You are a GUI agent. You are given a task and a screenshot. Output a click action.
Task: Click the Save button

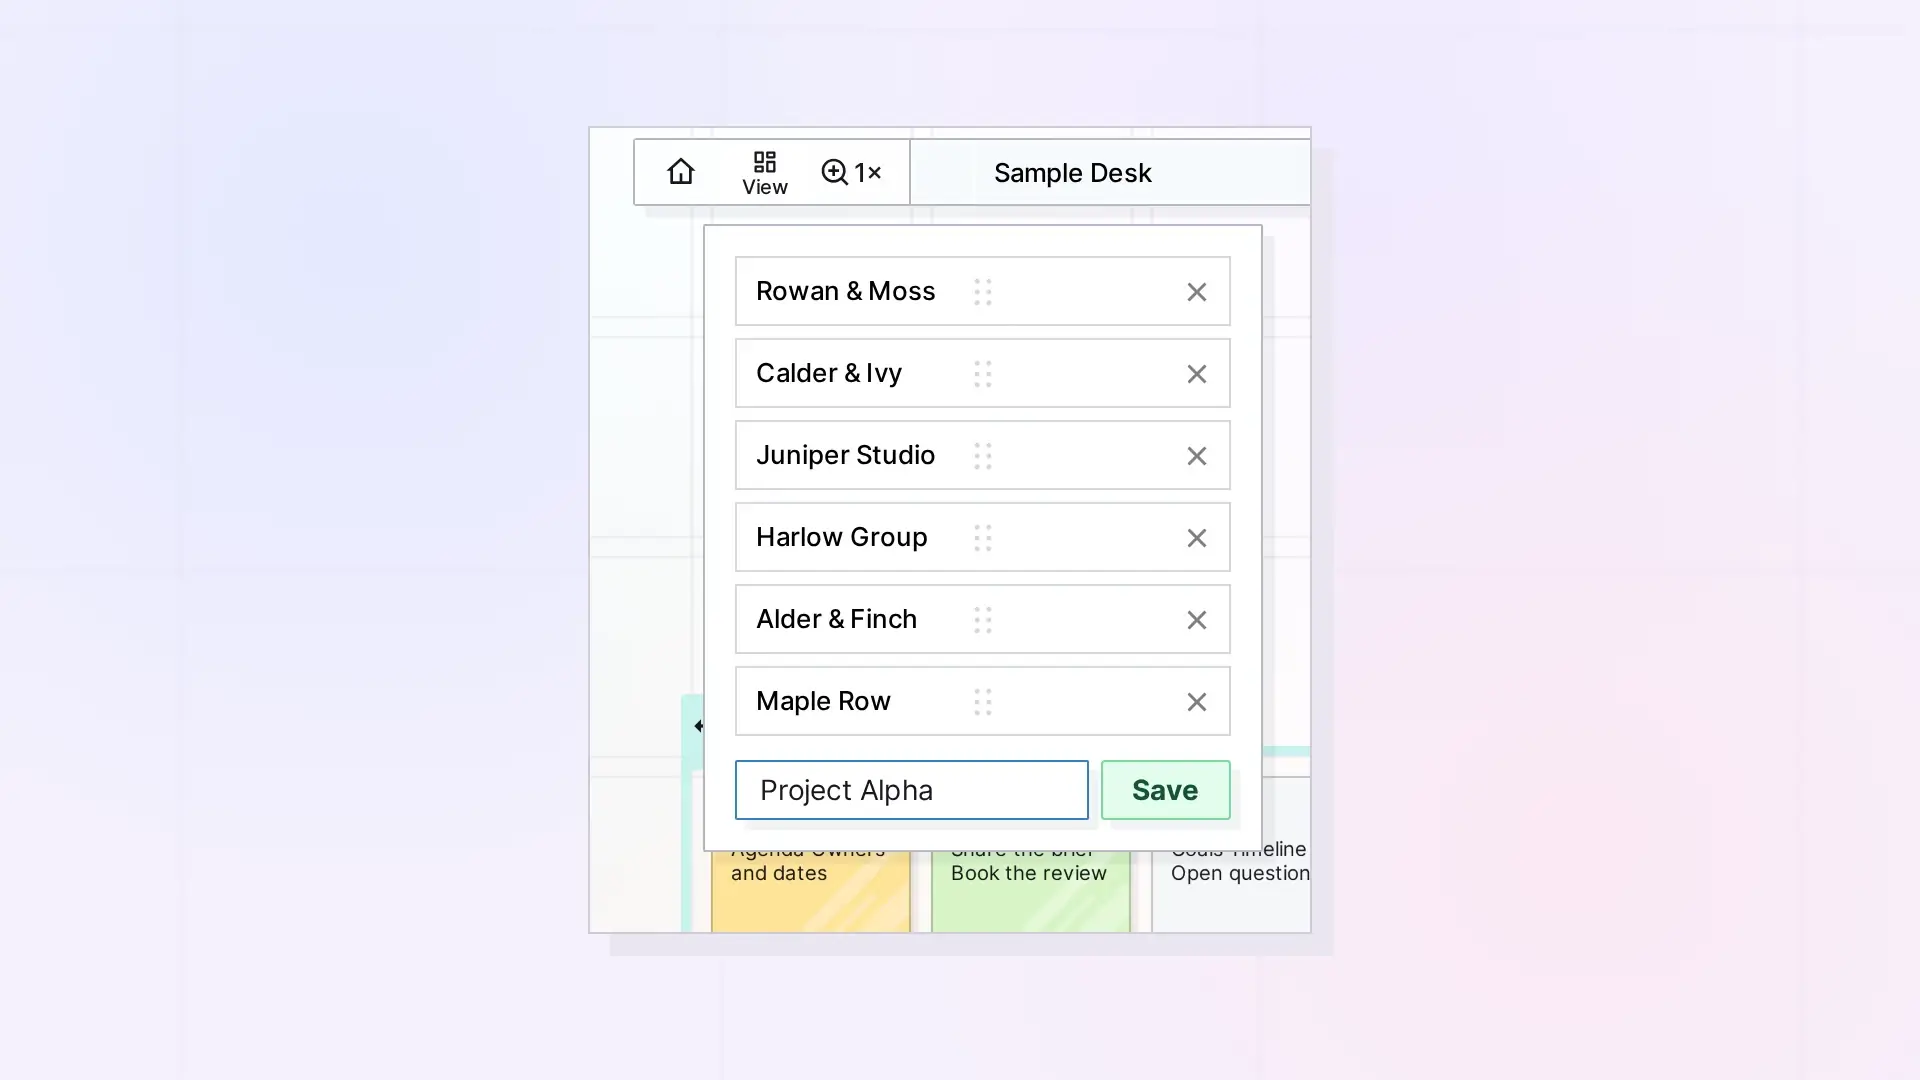click(x=1165, y=790)
